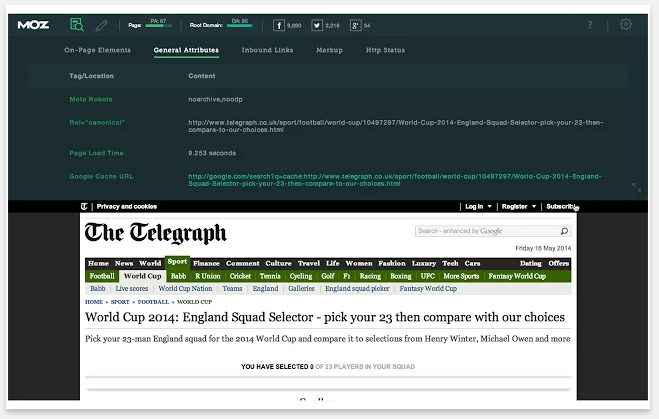Viewport: 659px width, 419px height.
Task: Open World Cup Nation link
Action: pos(185,289)
